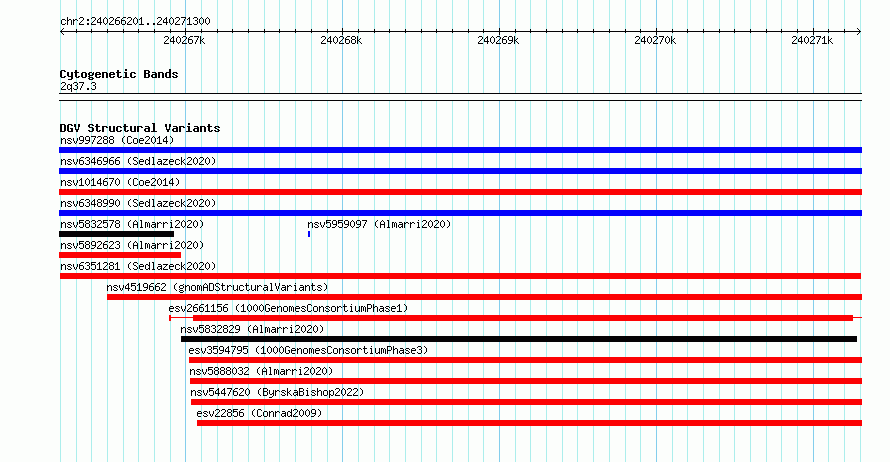890x462 pixels.
Task: Open nsv6351281 (Sedlazeck2020) label
Action: pos(138,266)
